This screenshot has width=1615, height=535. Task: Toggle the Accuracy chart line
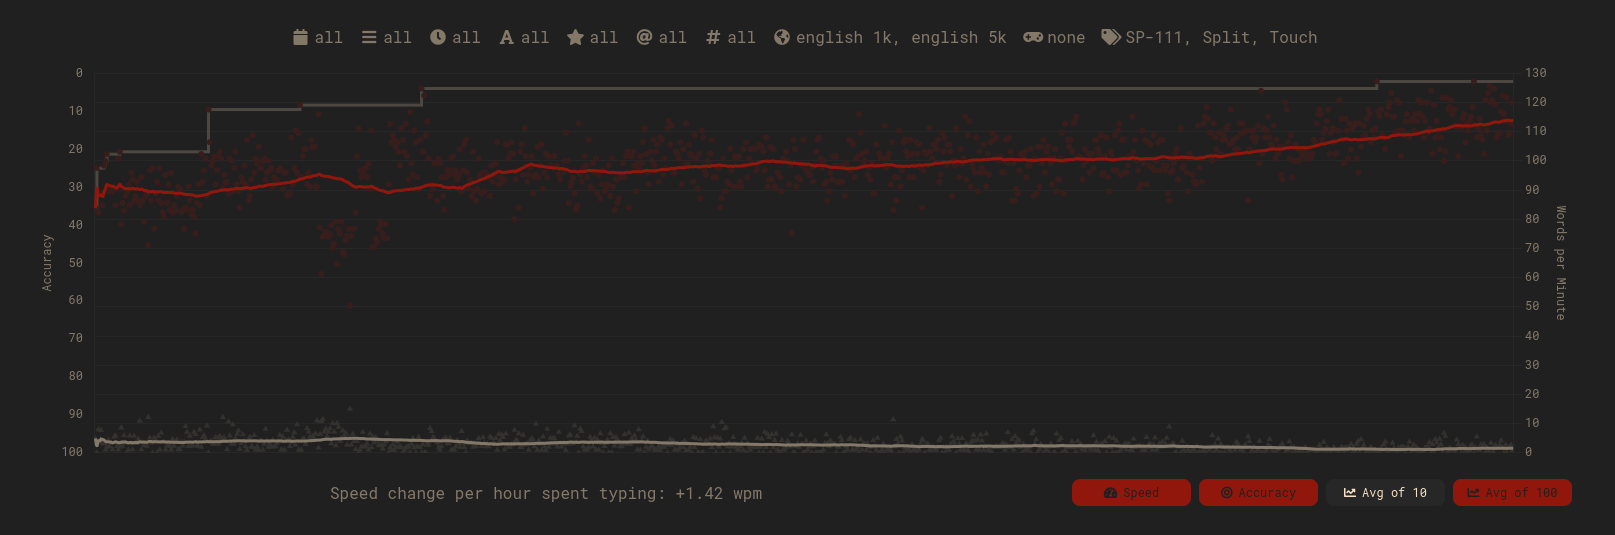click(x=1258, y=493)
